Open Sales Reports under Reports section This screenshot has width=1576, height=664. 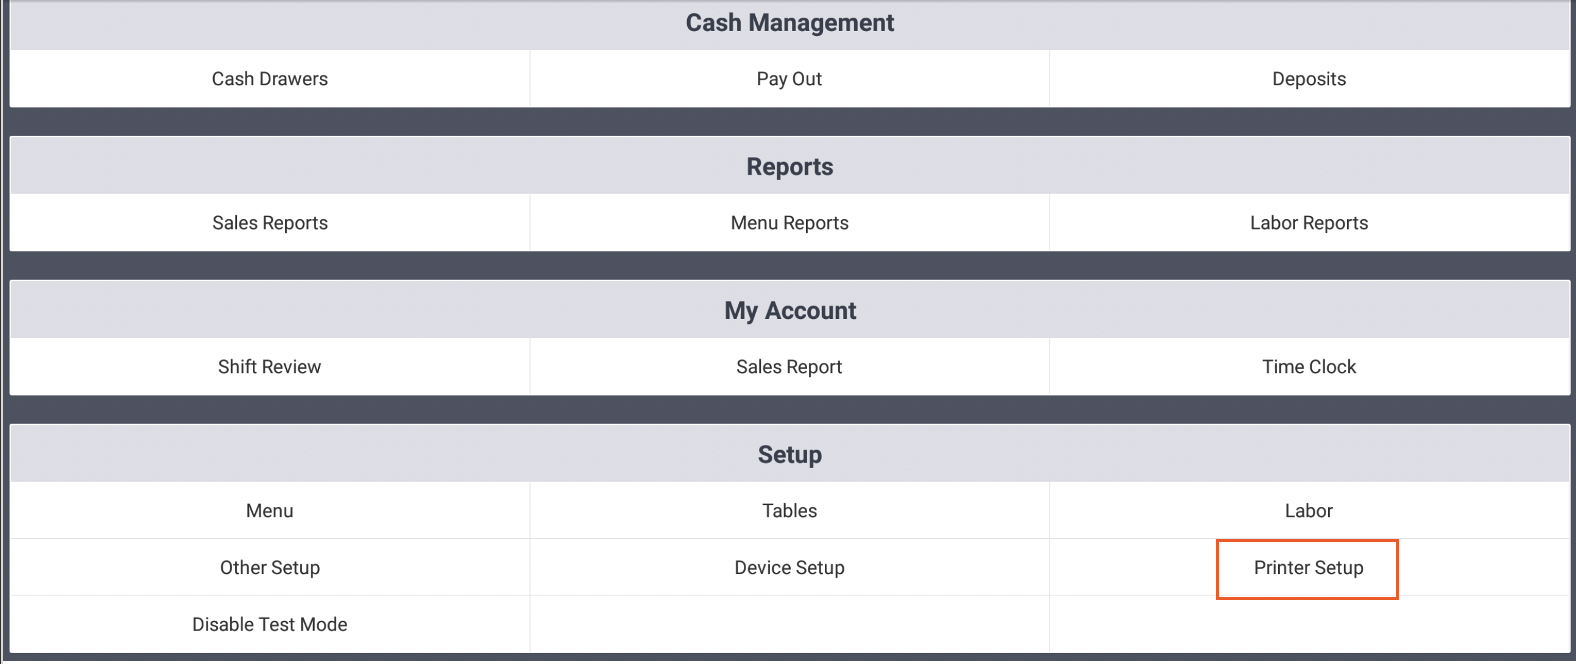point(270,223)
